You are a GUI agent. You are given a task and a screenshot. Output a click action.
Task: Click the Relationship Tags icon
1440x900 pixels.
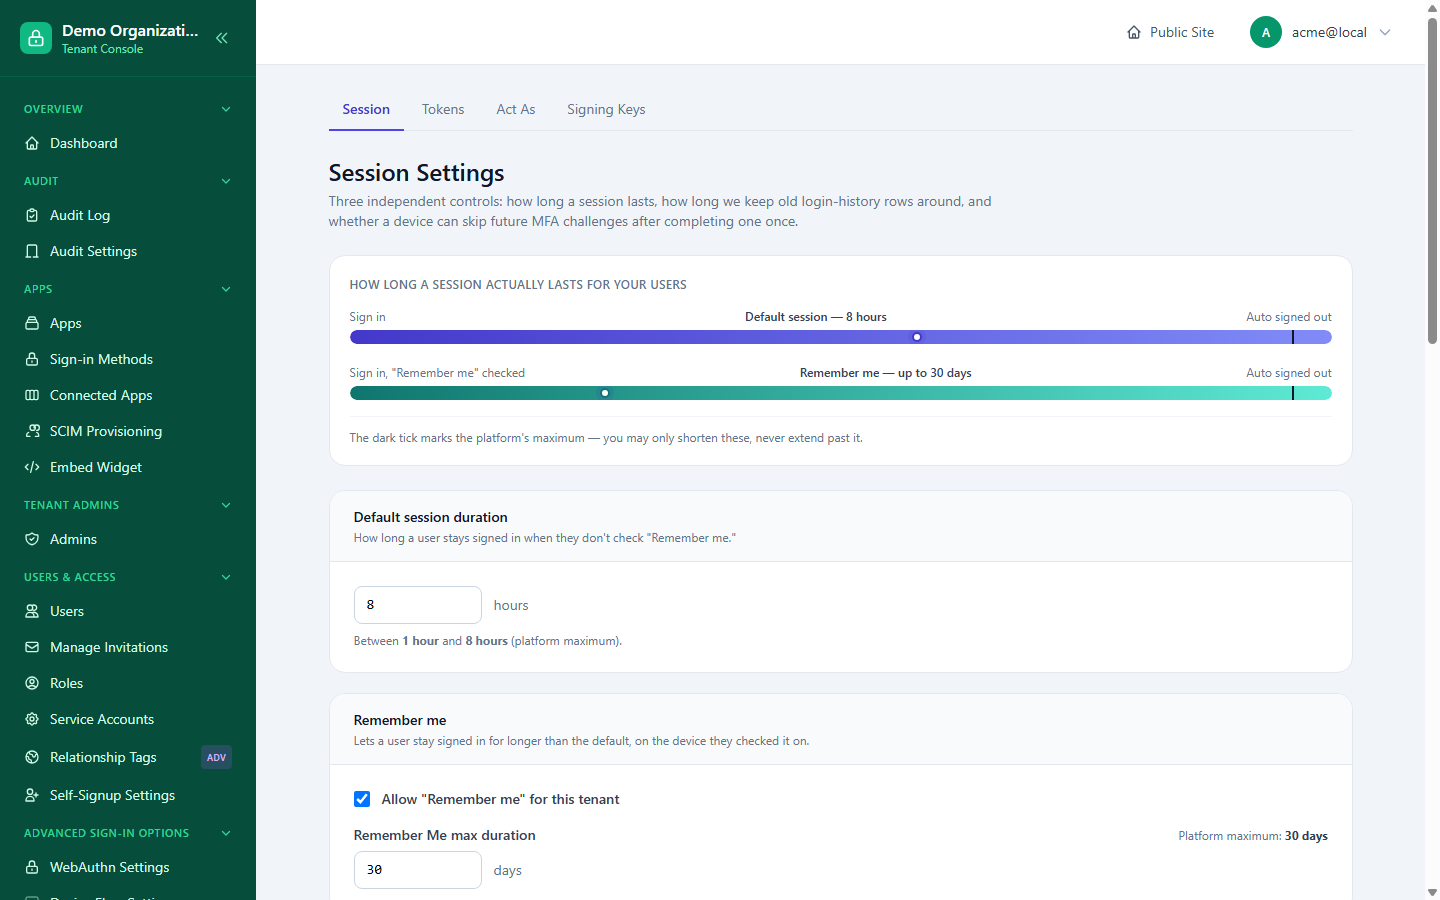coord(32,757)
